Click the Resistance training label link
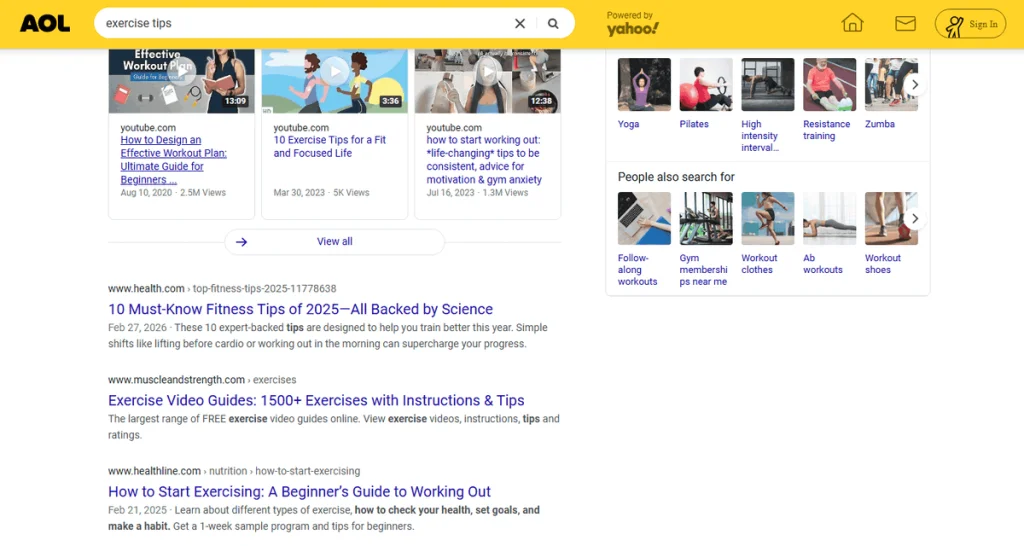Viewport: 1024px width, 546px height. coord(827,130)
